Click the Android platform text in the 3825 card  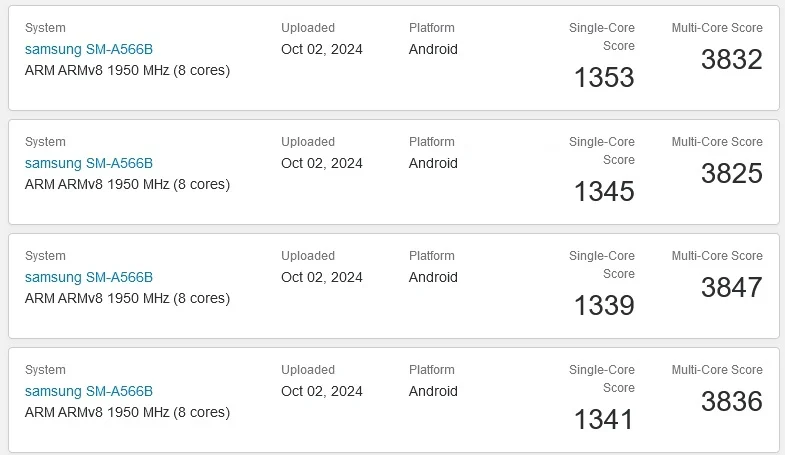[x=433, y=163]
